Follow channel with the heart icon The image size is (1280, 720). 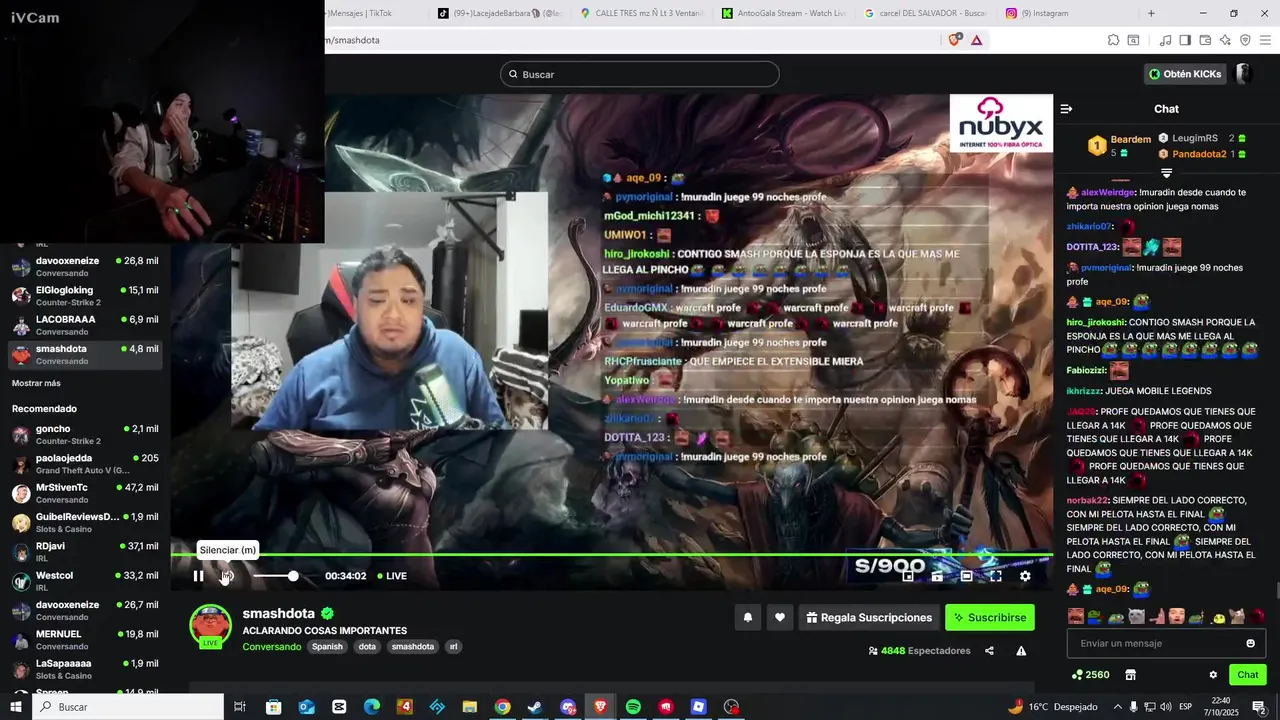[780, 618]
